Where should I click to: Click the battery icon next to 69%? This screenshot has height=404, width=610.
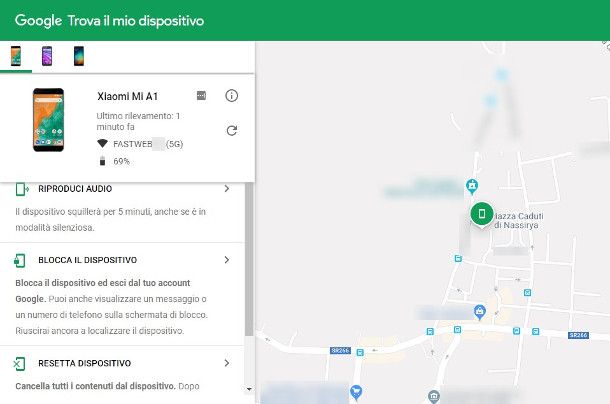pos(102,161)
